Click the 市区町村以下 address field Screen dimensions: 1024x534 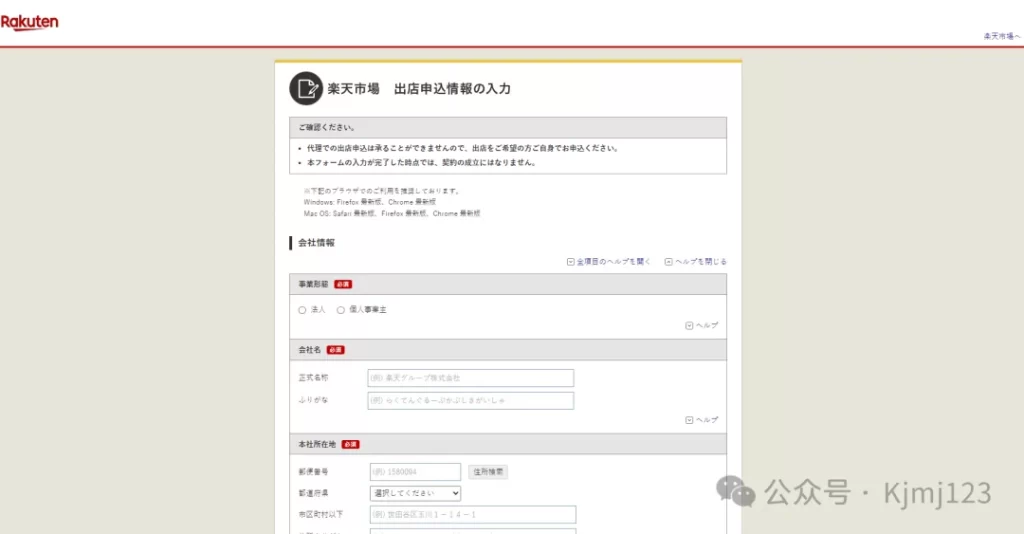coord(473,514)
